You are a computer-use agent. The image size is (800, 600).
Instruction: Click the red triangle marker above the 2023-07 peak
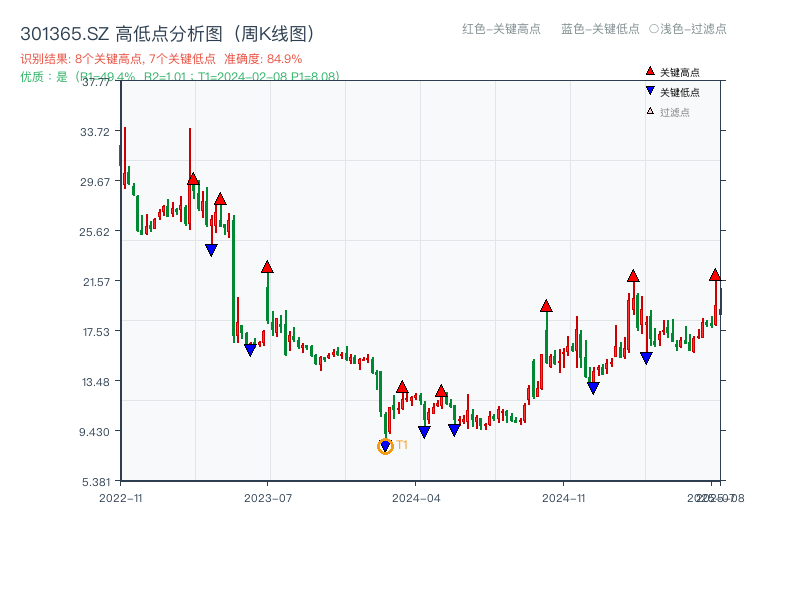(x=267, y=265)
